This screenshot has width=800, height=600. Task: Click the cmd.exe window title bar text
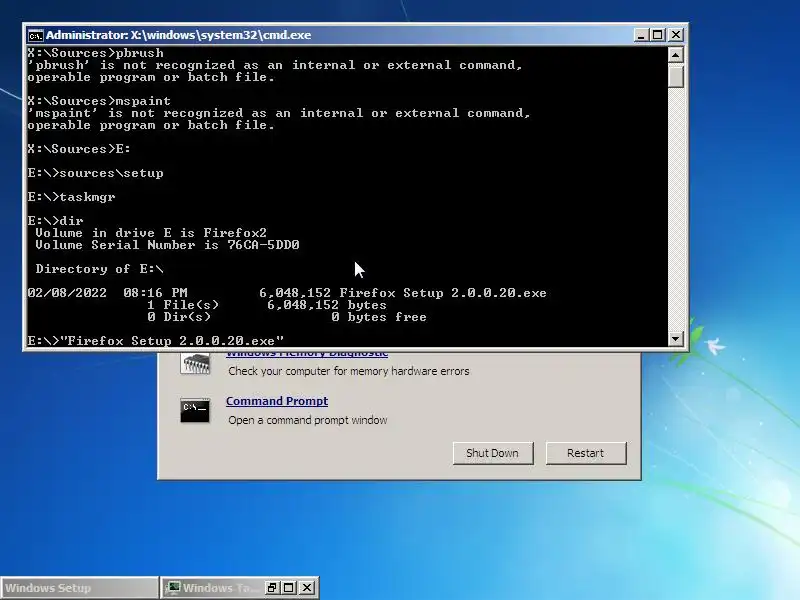coord(179,35)
